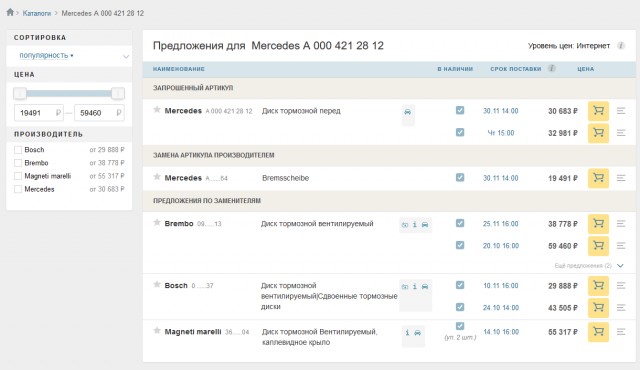Open car icon for Magneti marelli disc
640x370 pixels.
tap(418, 333)
